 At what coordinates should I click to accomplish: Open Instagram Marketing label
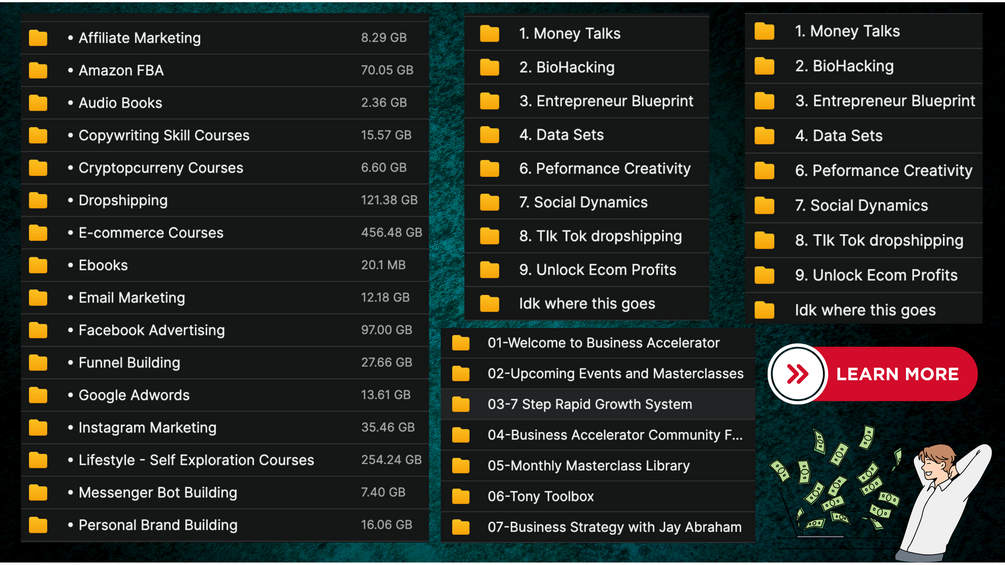point(147,427)
